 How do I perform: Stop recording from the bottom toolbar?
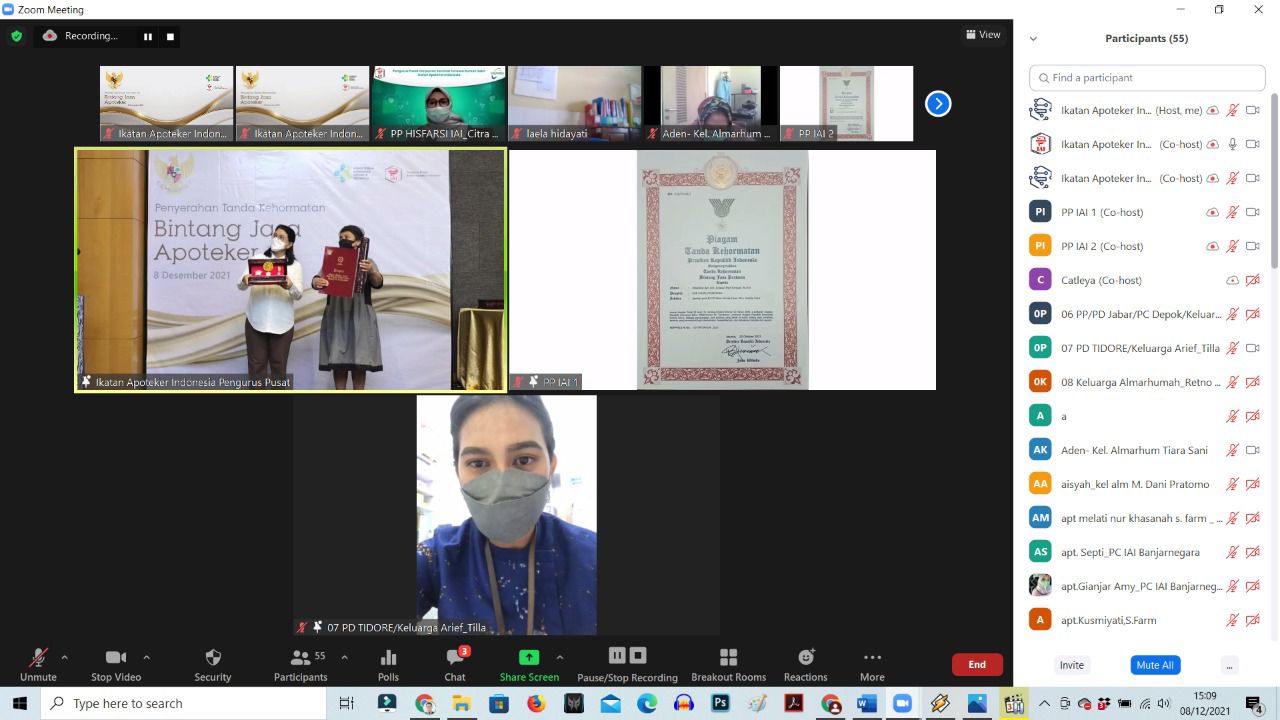coord(638,656)
